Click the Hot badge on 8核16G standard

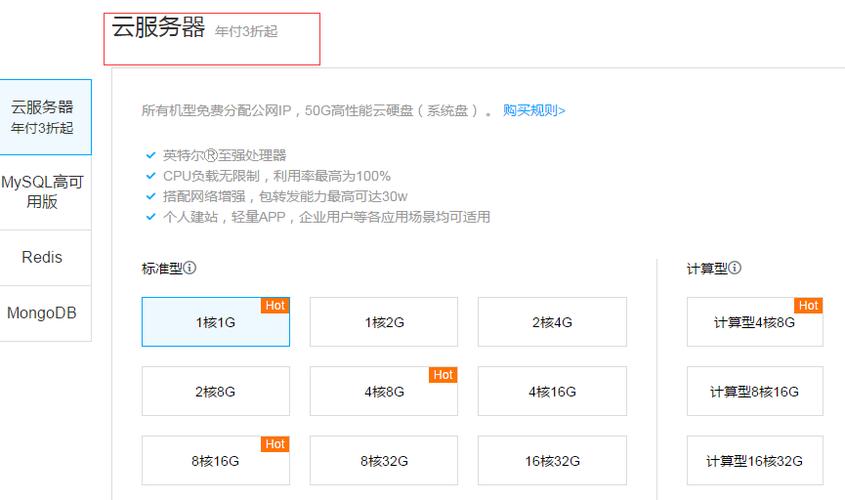pos(275,444)
